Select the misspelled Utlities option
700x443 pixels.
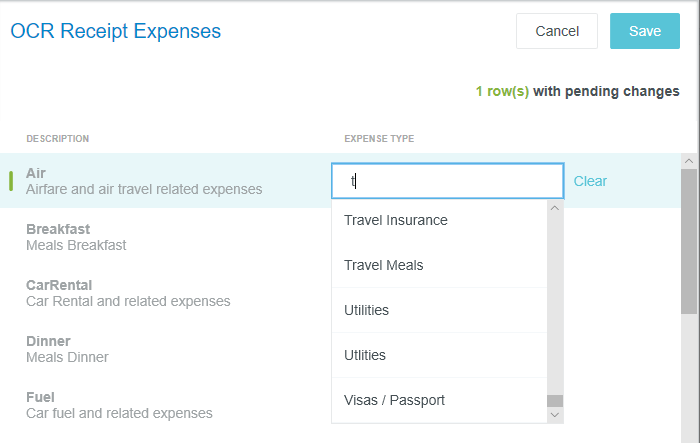coord(365,355)
